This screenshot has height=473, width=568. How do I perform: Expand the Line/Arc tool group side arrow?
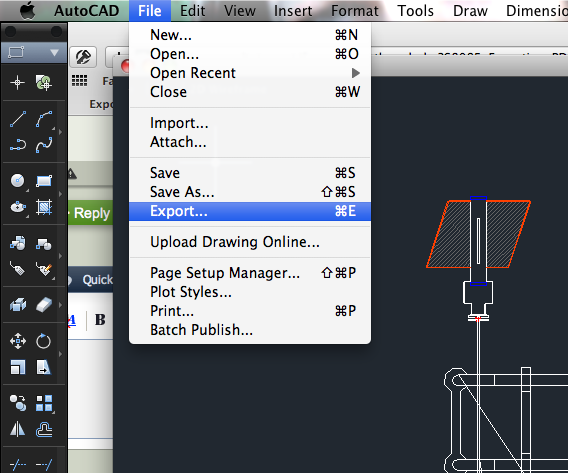(x=60, y=132)
